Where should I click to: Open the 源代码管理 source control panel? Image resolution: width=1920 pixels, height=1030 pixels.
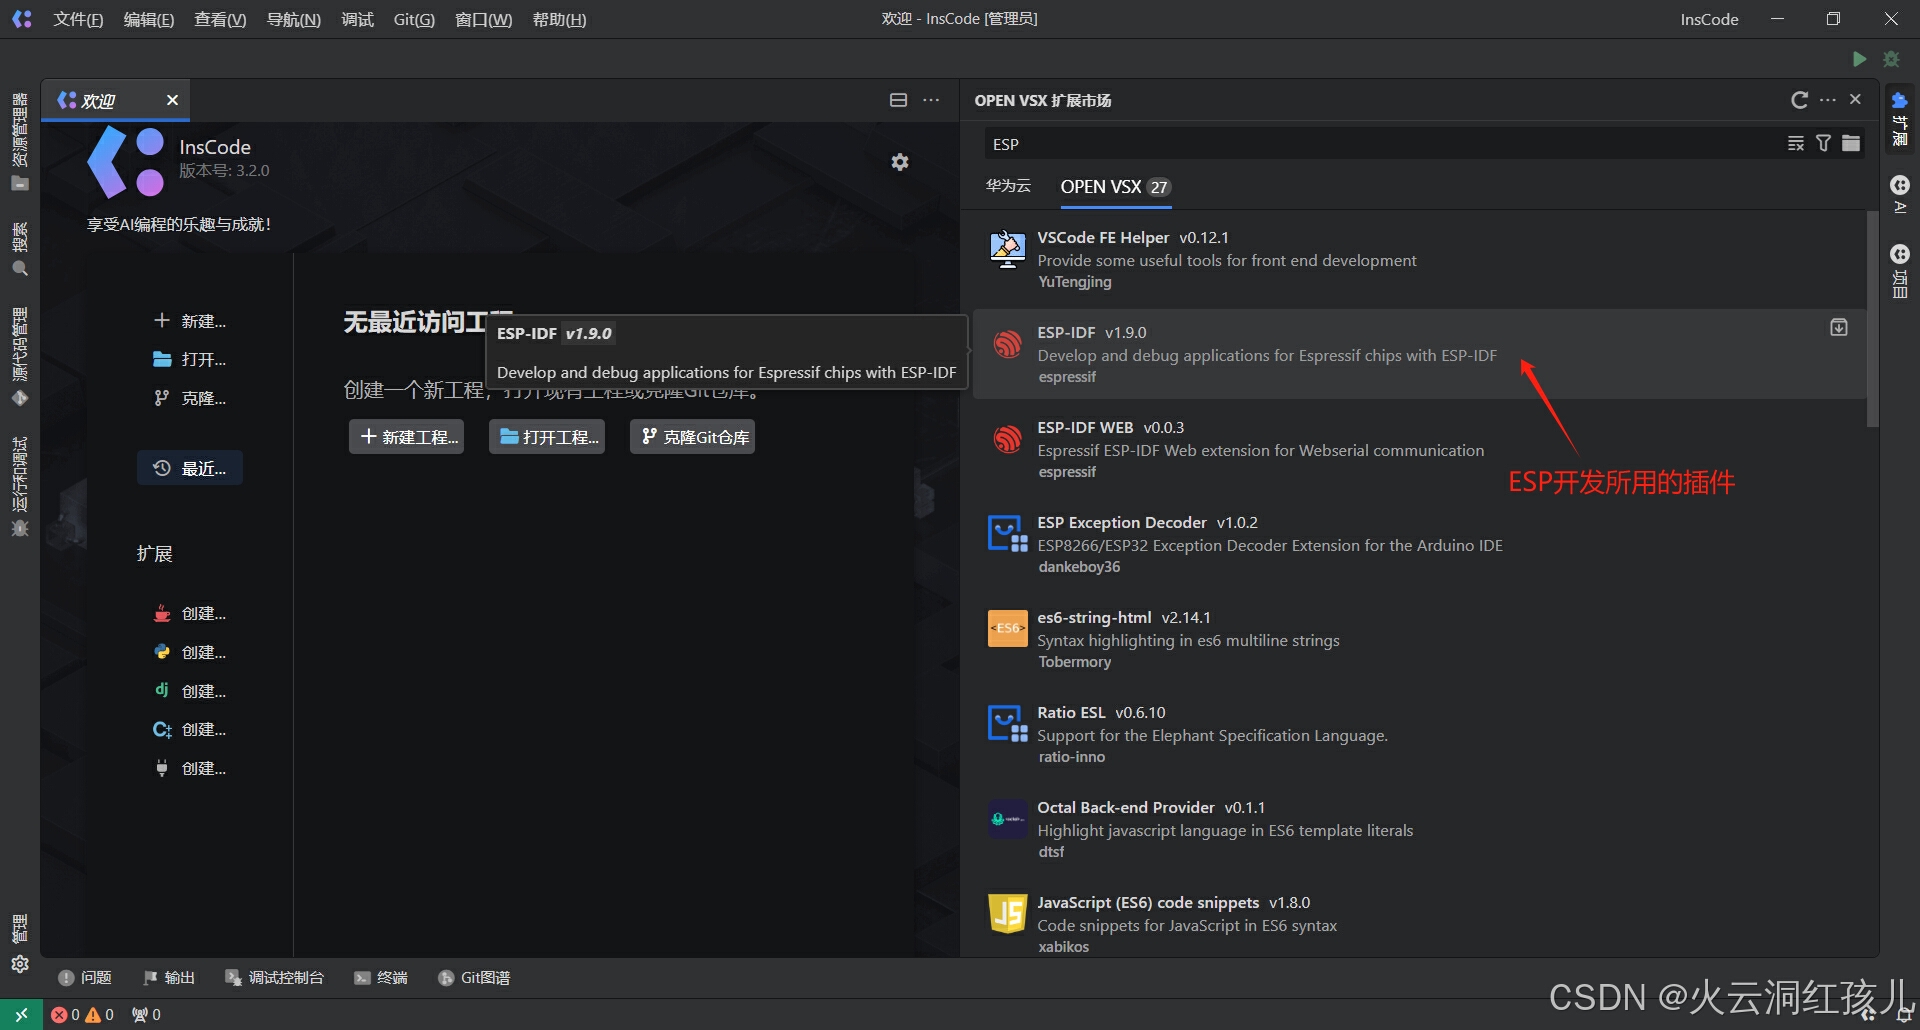[x=20, y=356]
